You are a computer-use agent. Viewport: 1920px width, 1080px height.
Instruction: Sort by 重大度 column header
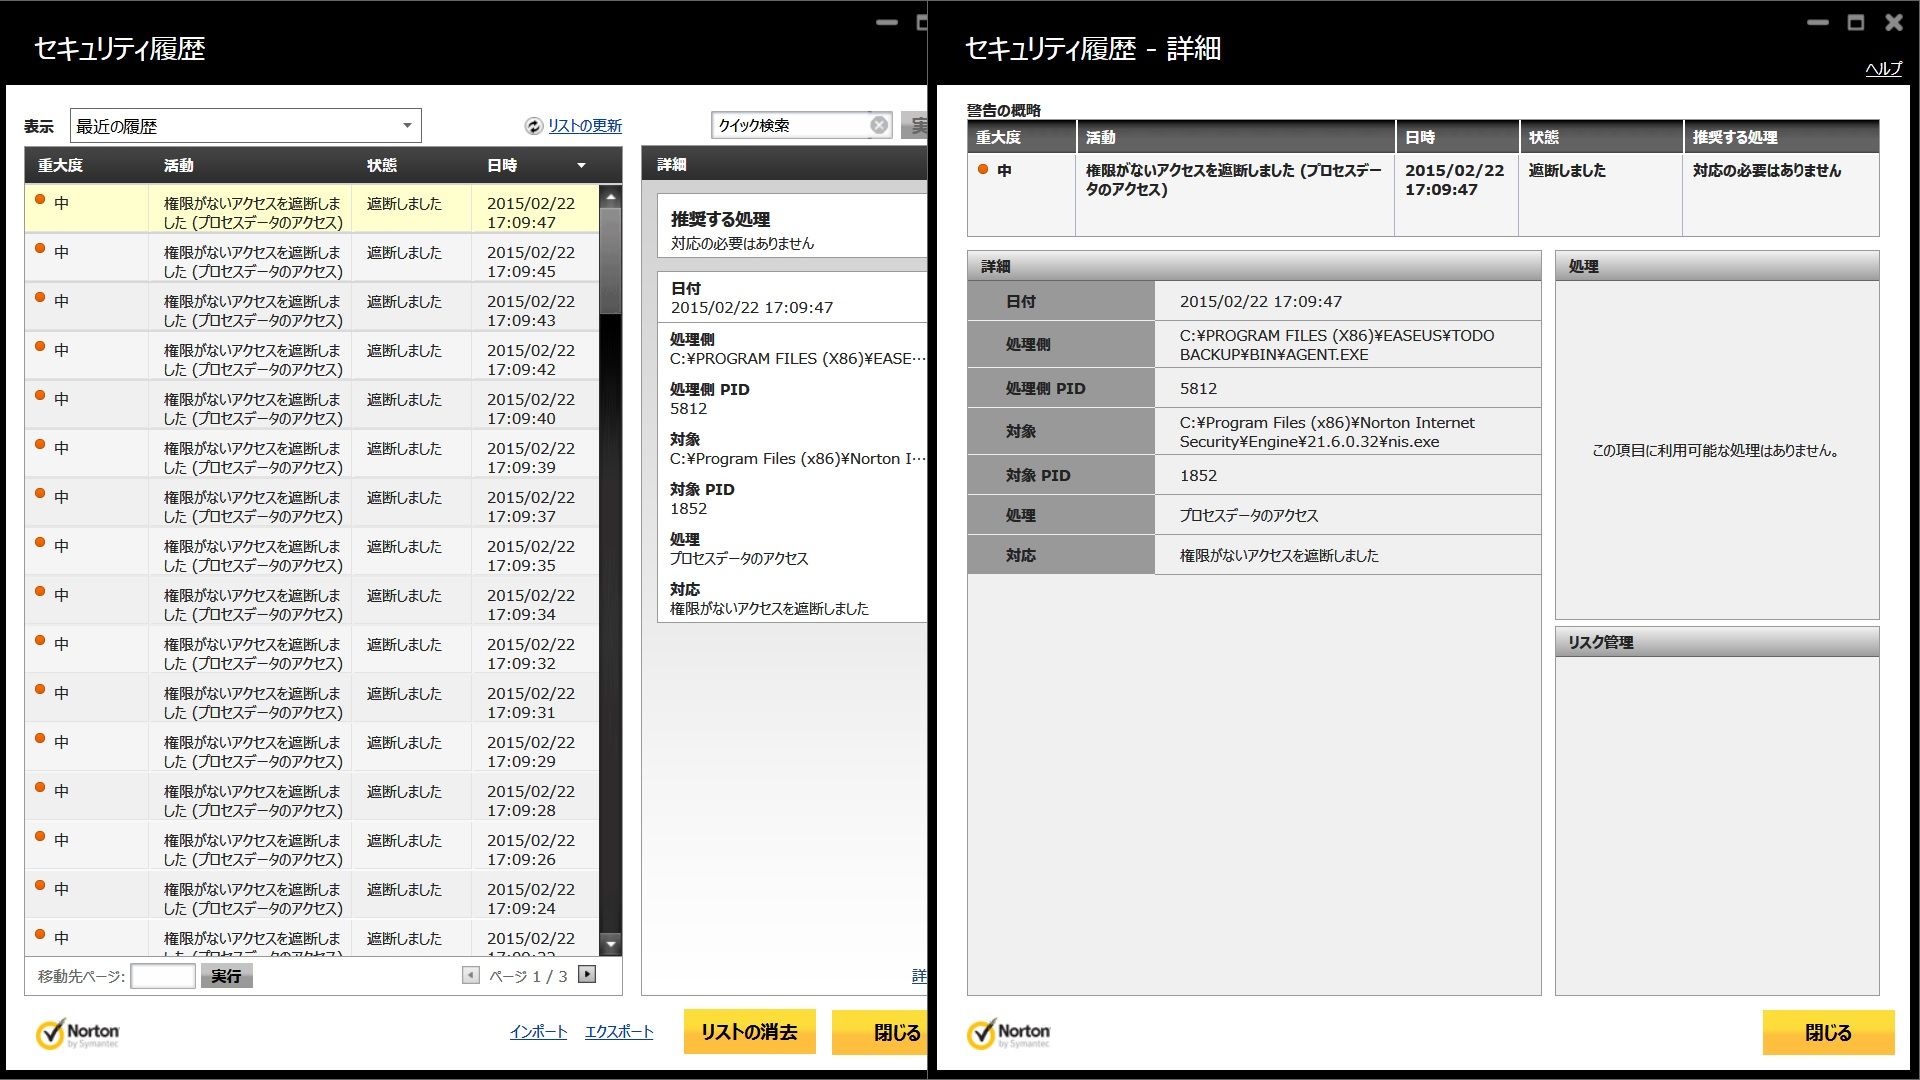60,165
